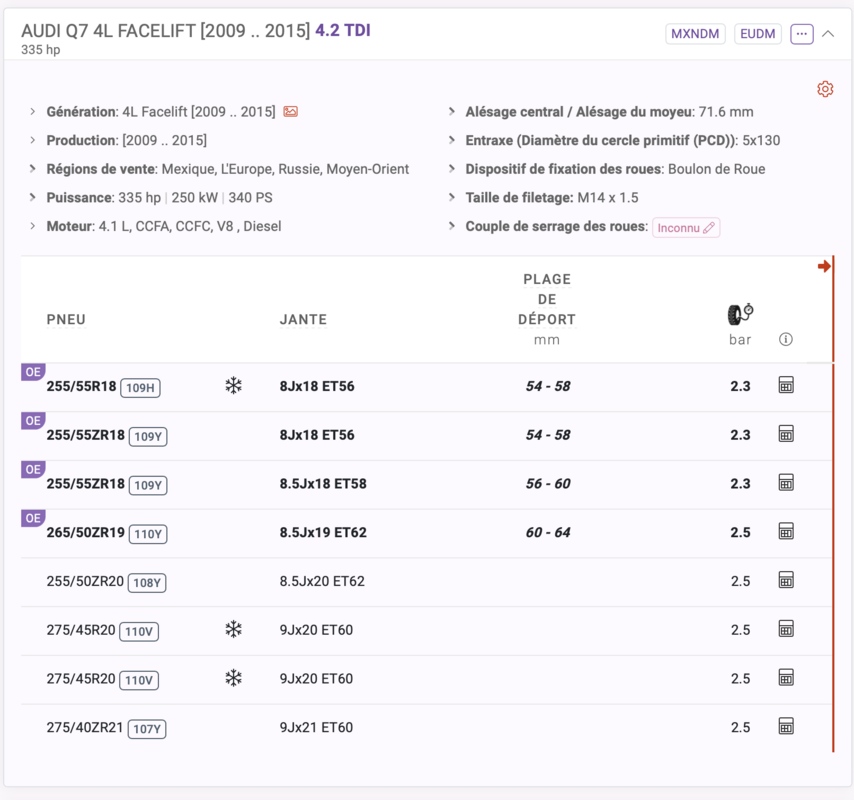Click the PLAGE DE DÉPORT column header

point(547,299)
